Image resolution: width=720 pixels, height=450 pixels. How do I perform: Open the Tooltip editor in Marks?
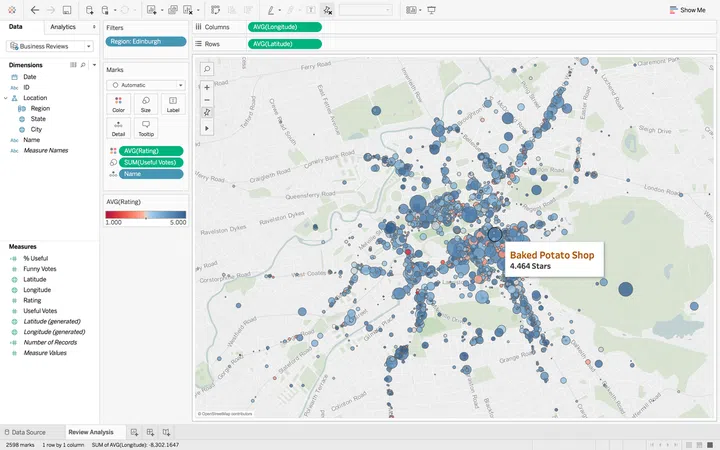click(146, 127)
